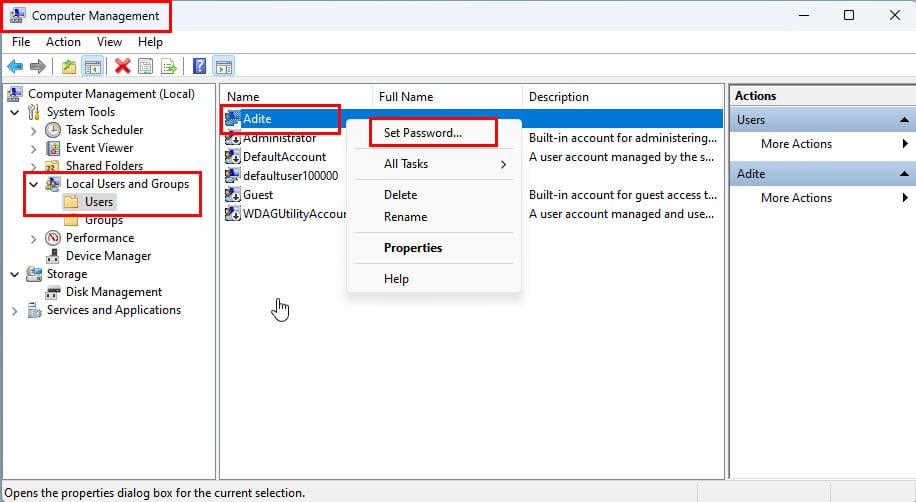Click the defaultuser100000 user icon

233,175
